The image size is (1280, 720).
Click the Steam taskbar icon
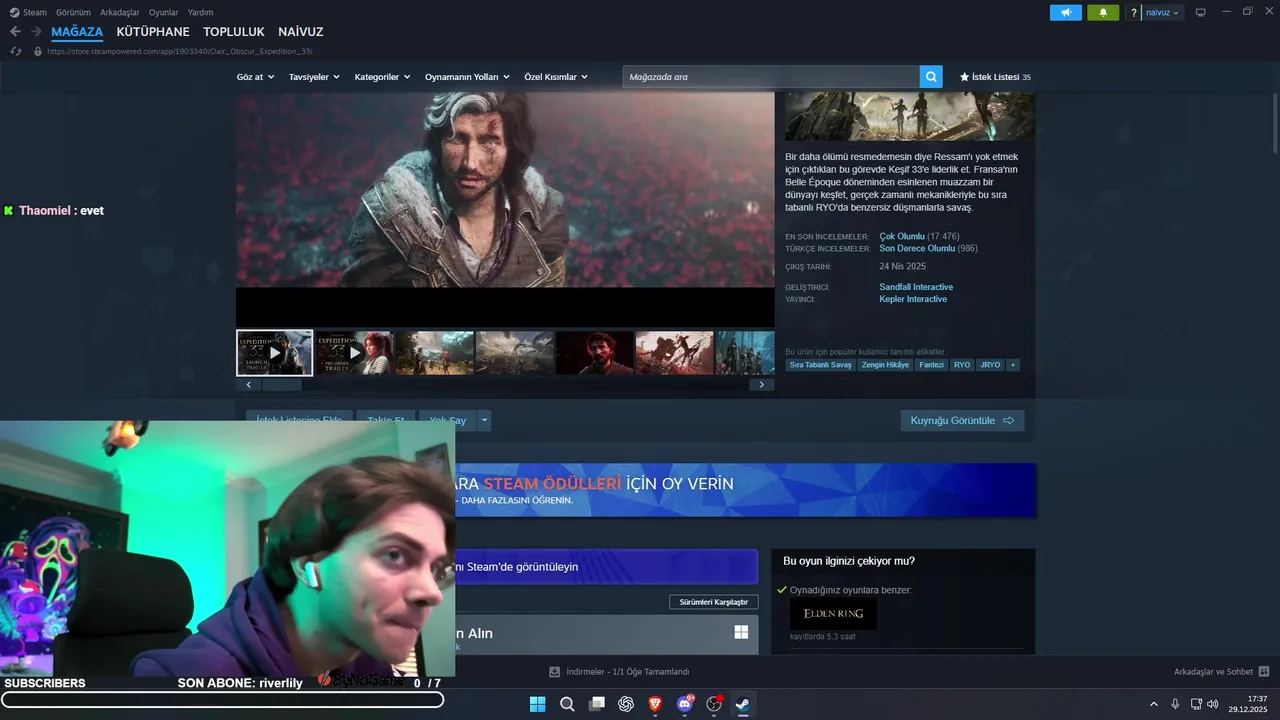743,704
